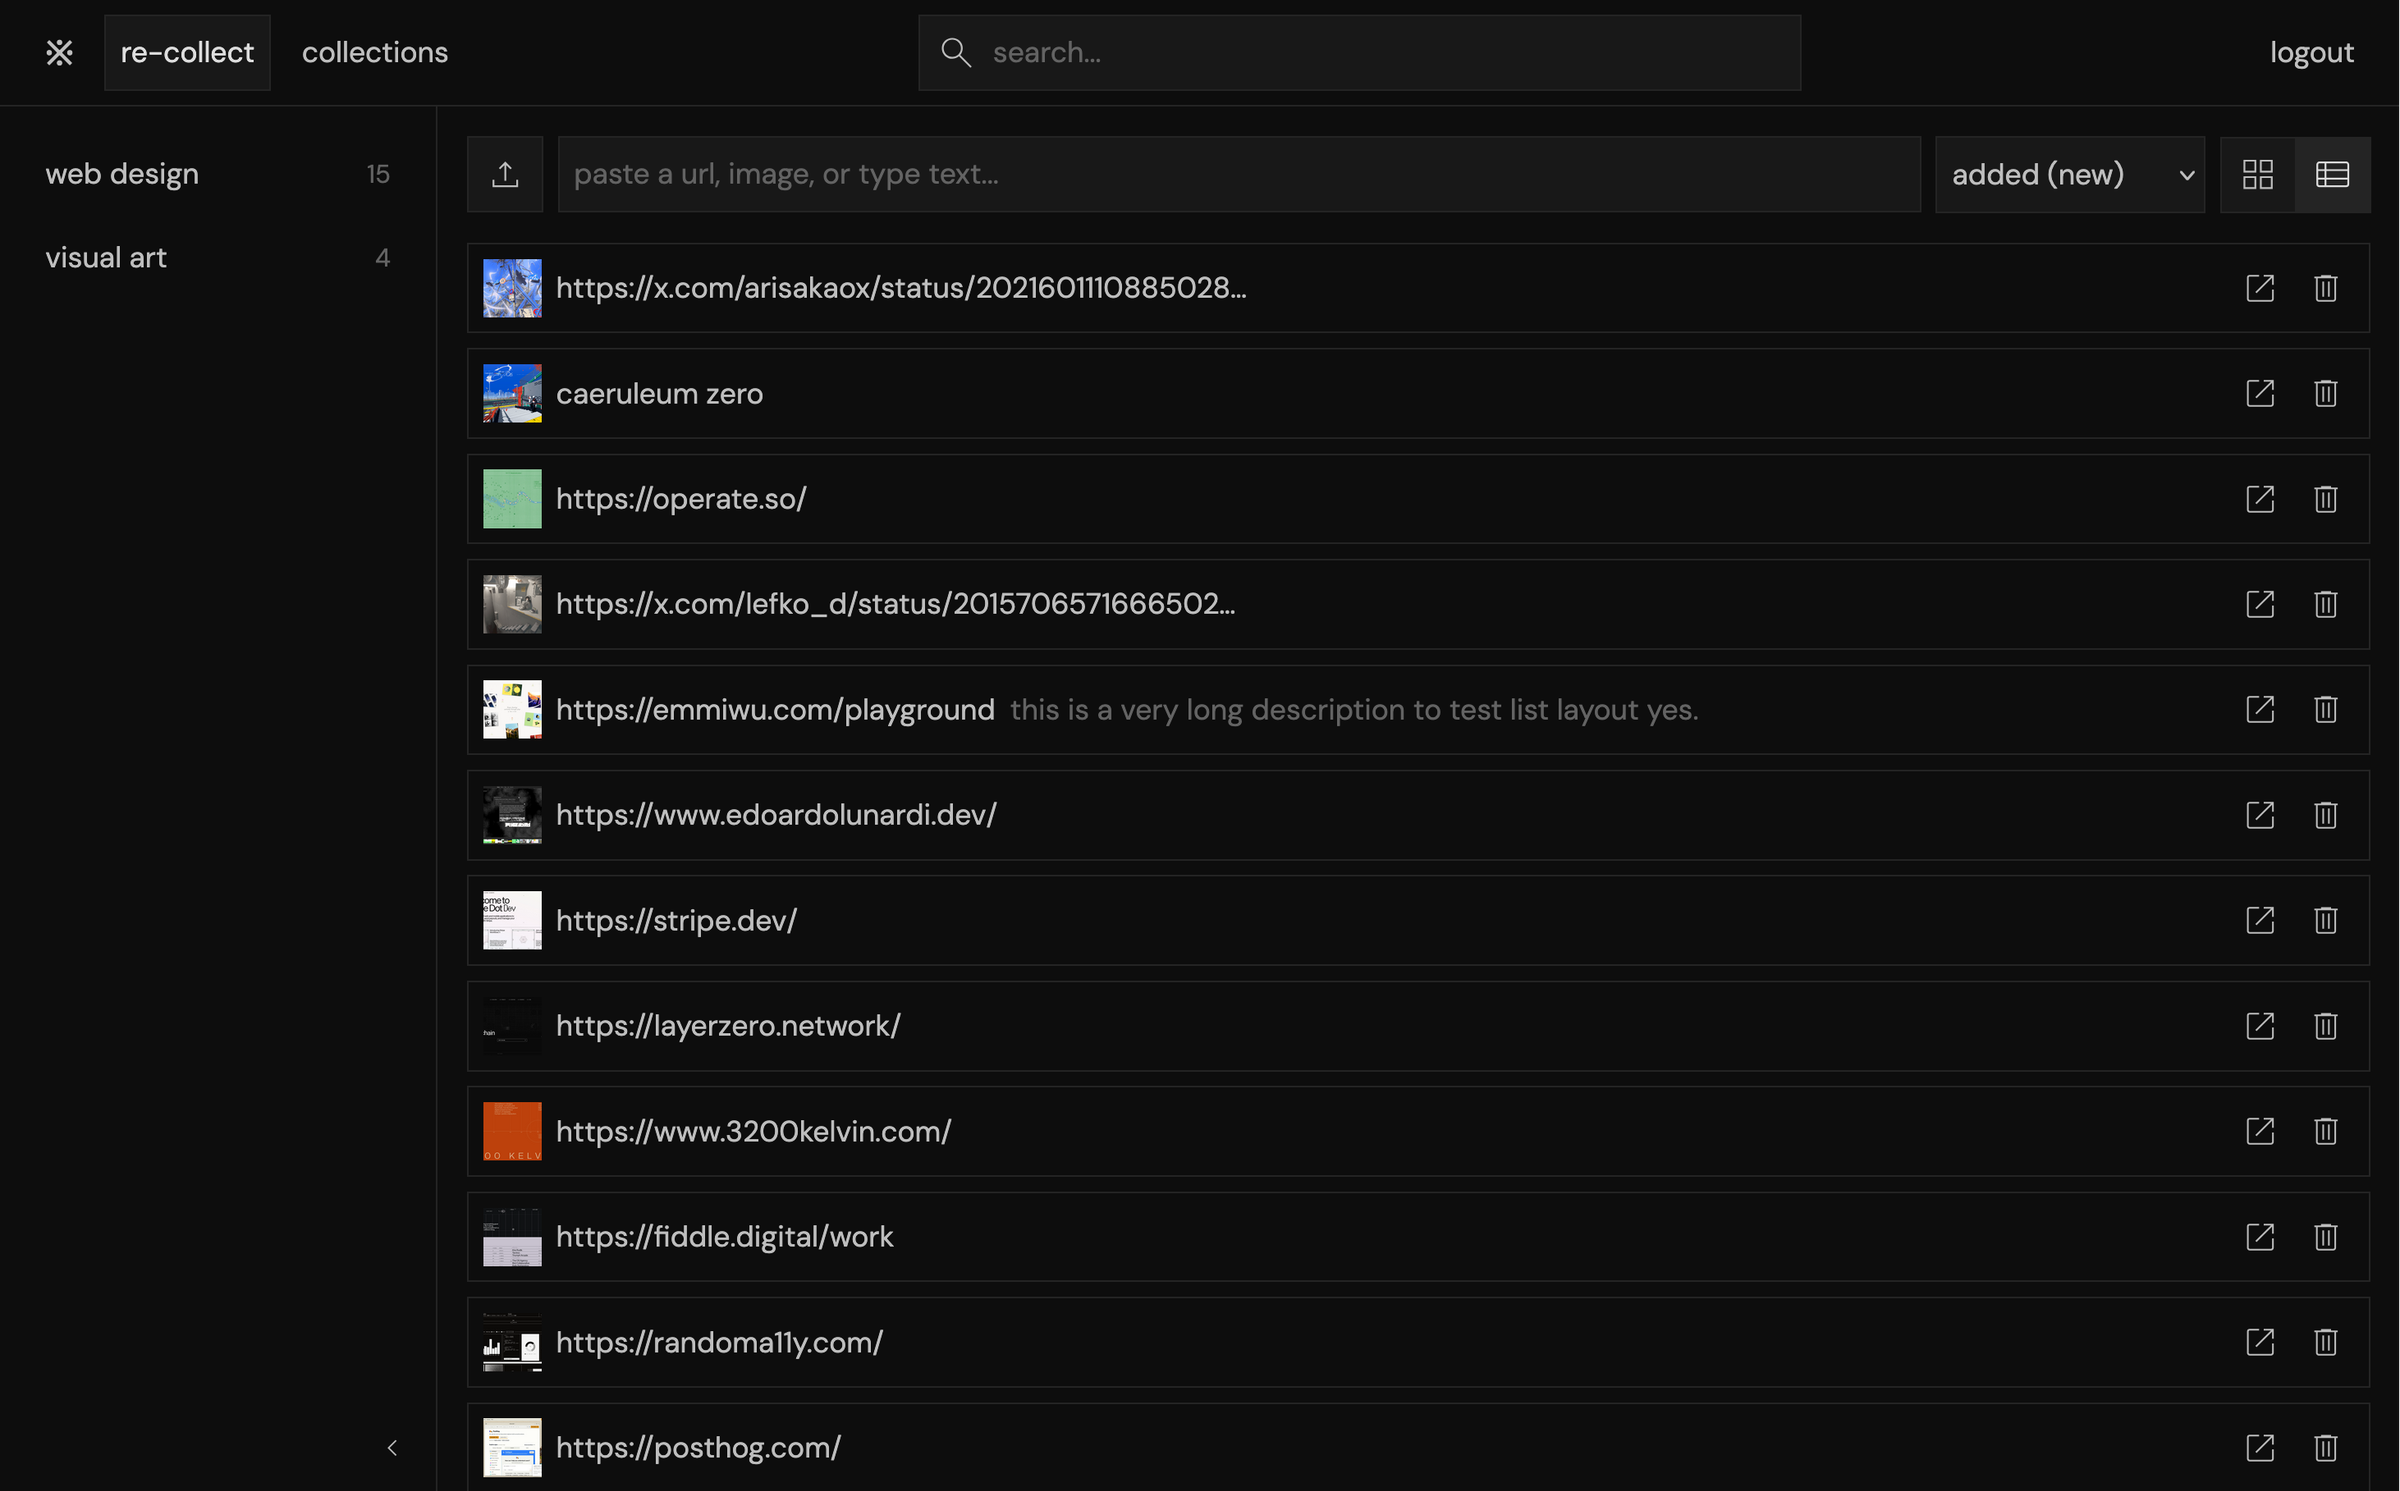Collapse the sidebar with chevron
The image size is (2400, 1491).
(x=392, y=1447)
